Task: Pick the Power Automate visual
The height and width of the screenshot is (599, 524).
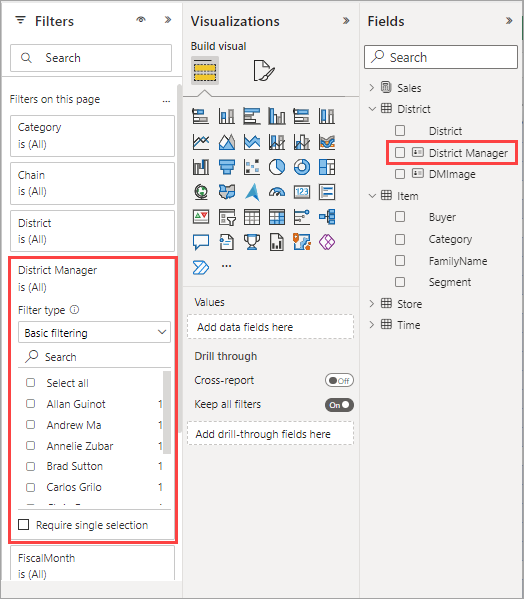Action: click(x=201, y=267)
